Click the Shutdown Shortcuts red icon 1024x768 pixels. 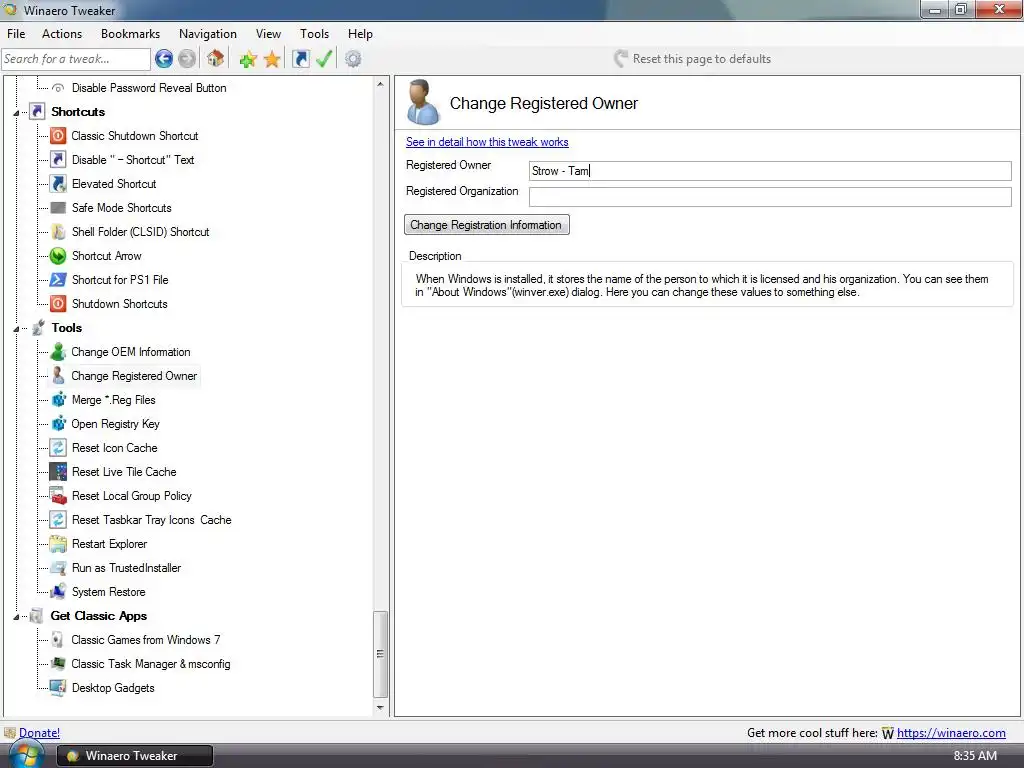pyautogui.click(x=58, y=304)
